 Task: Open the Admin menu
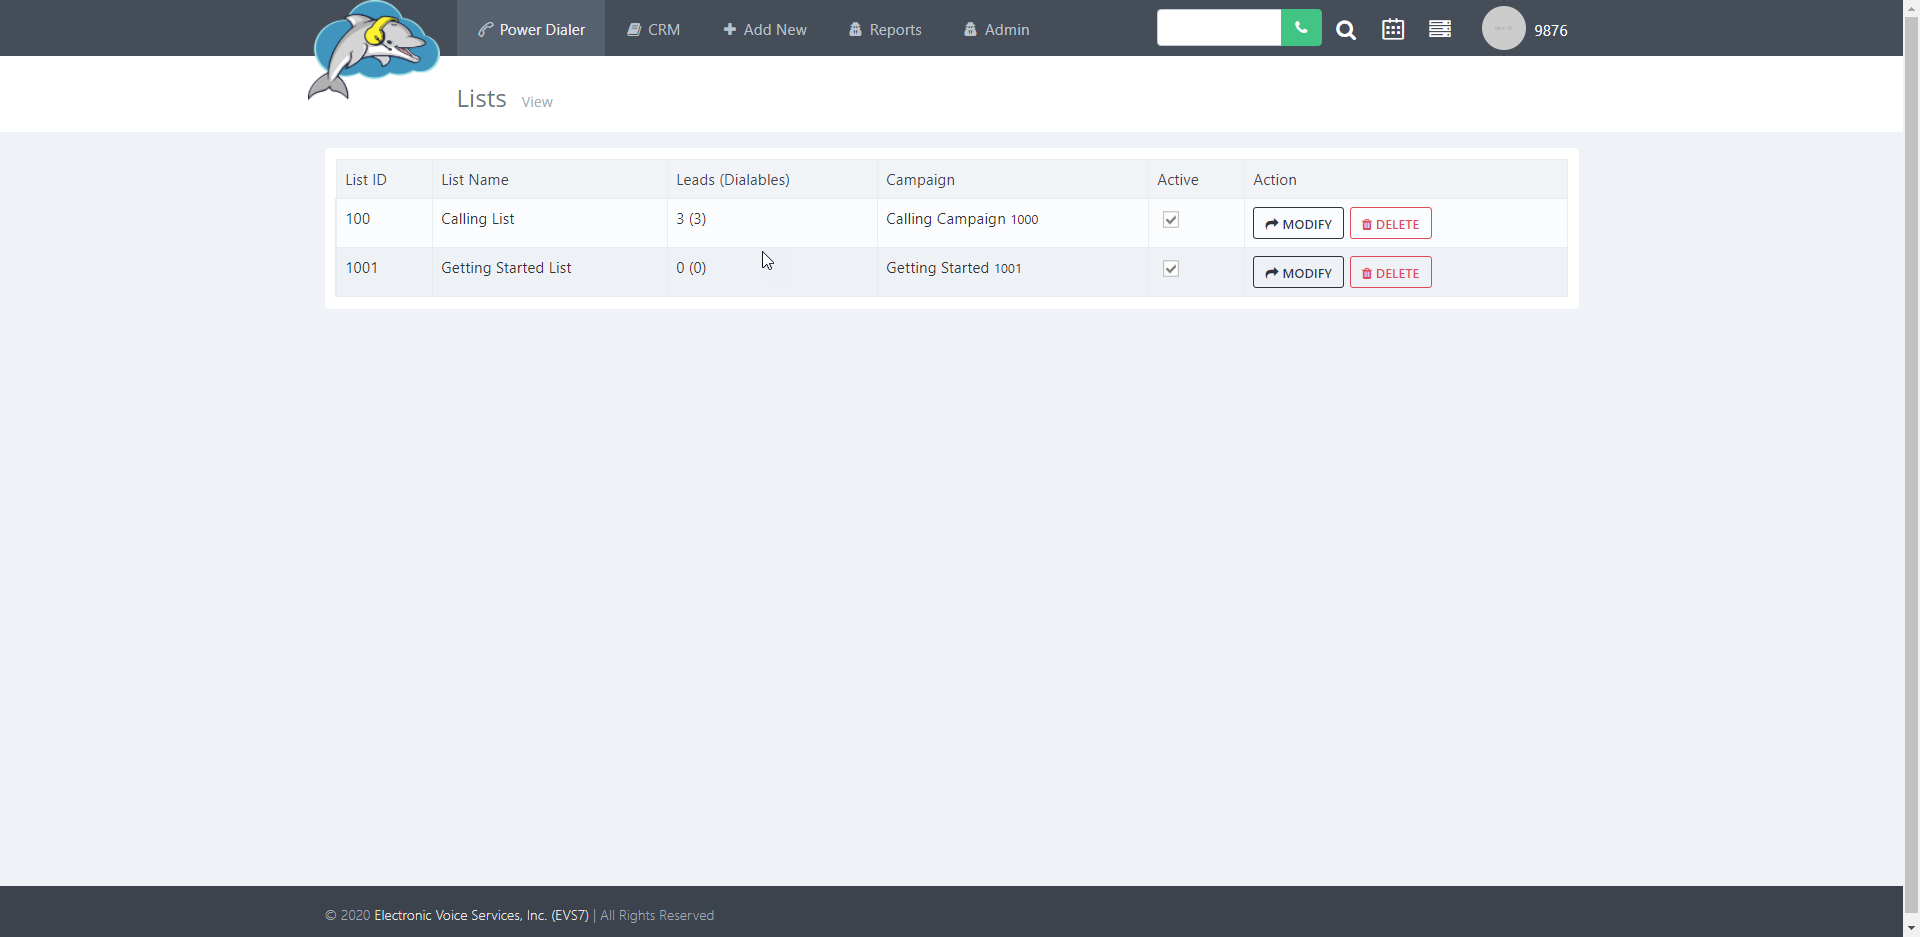(x=997, y=29)
